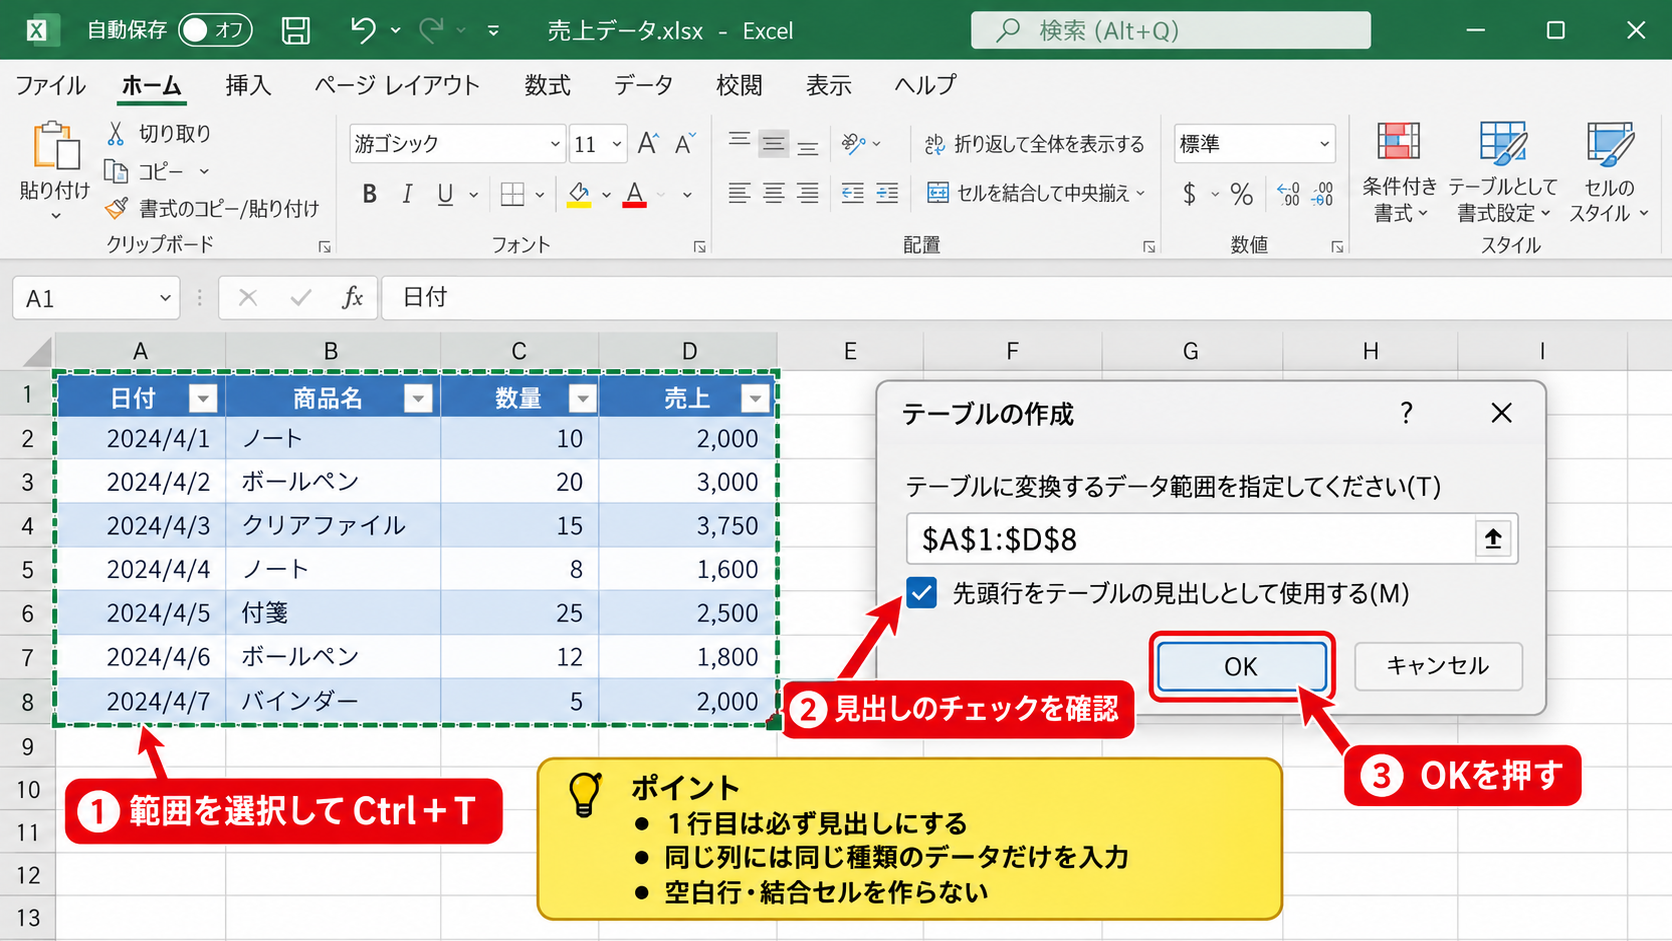This screenshot has width=1672, height=941.
Task: Toggle the AutoSave switch
Action: pos(215,30)
